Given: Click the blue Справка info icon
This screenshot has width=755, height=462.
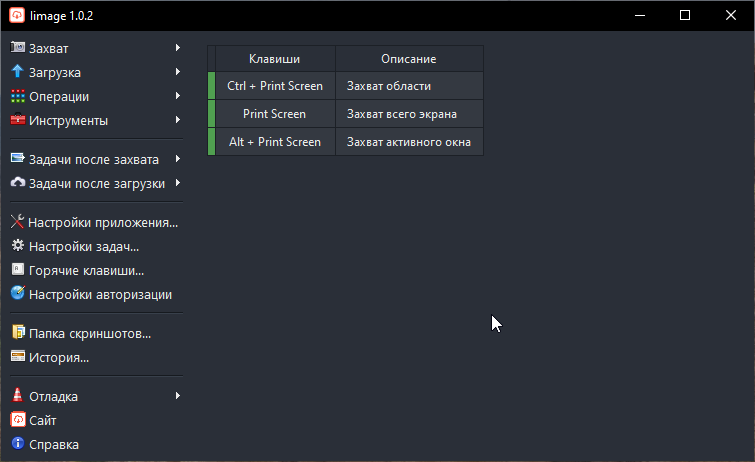Looking at the screenshot, I should [17, 444].
